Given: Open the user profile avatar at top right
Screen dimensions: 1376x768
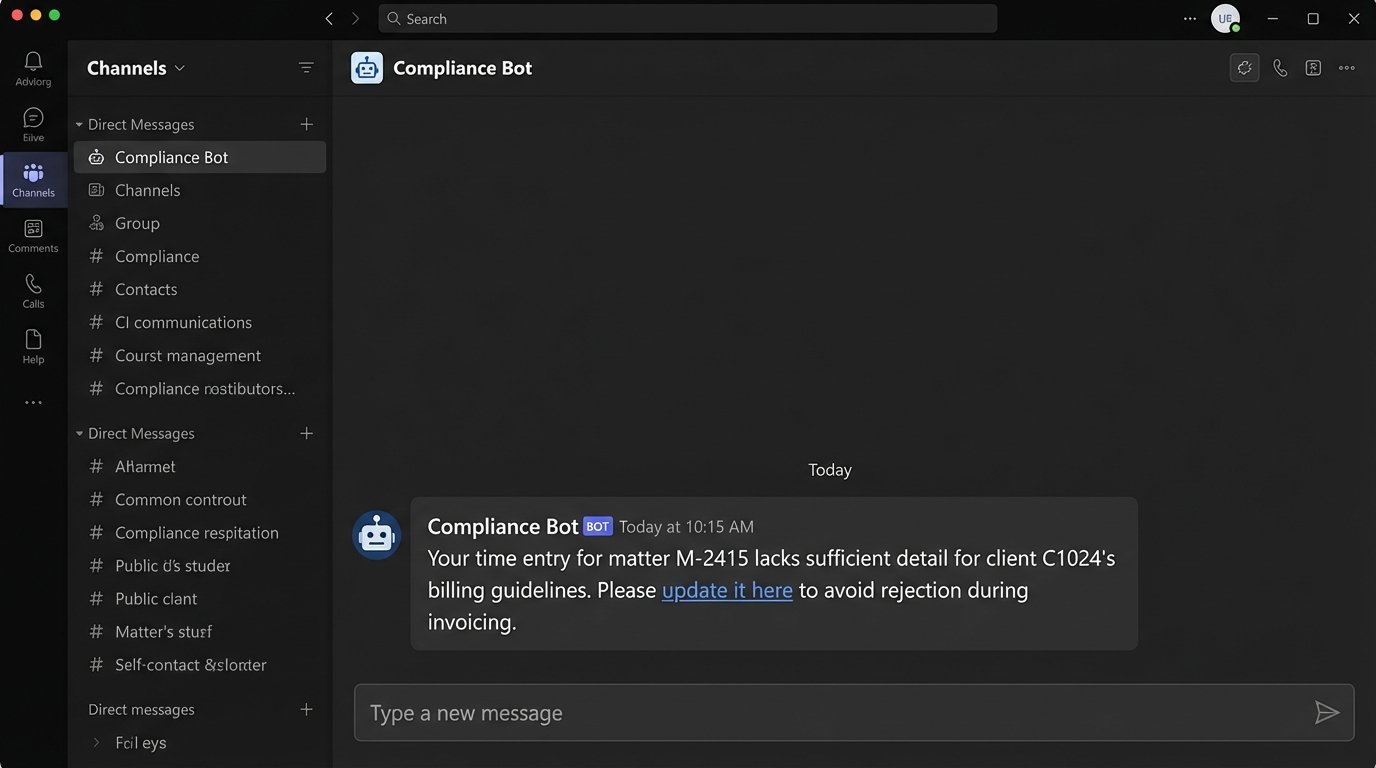Looking at the screenshot, I should coord(1225,19).
